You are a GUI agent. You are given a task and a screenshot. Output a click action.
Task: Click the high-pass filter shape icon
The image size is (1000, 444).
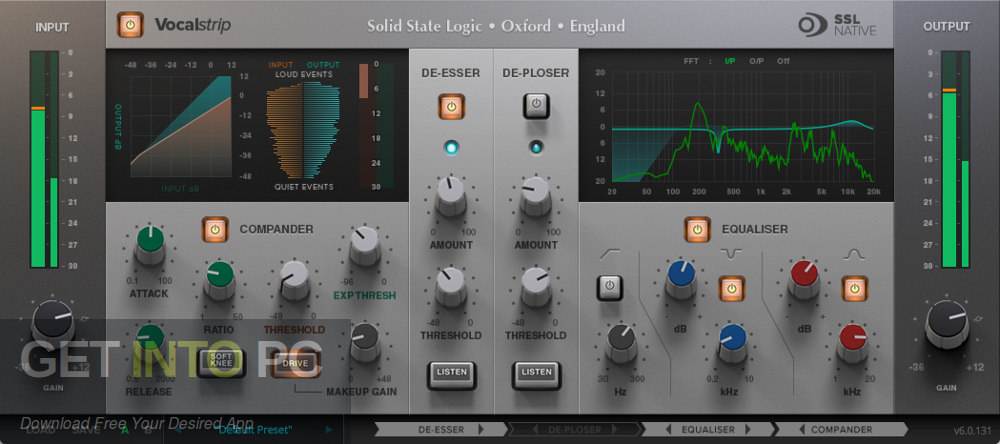[609, 254]
